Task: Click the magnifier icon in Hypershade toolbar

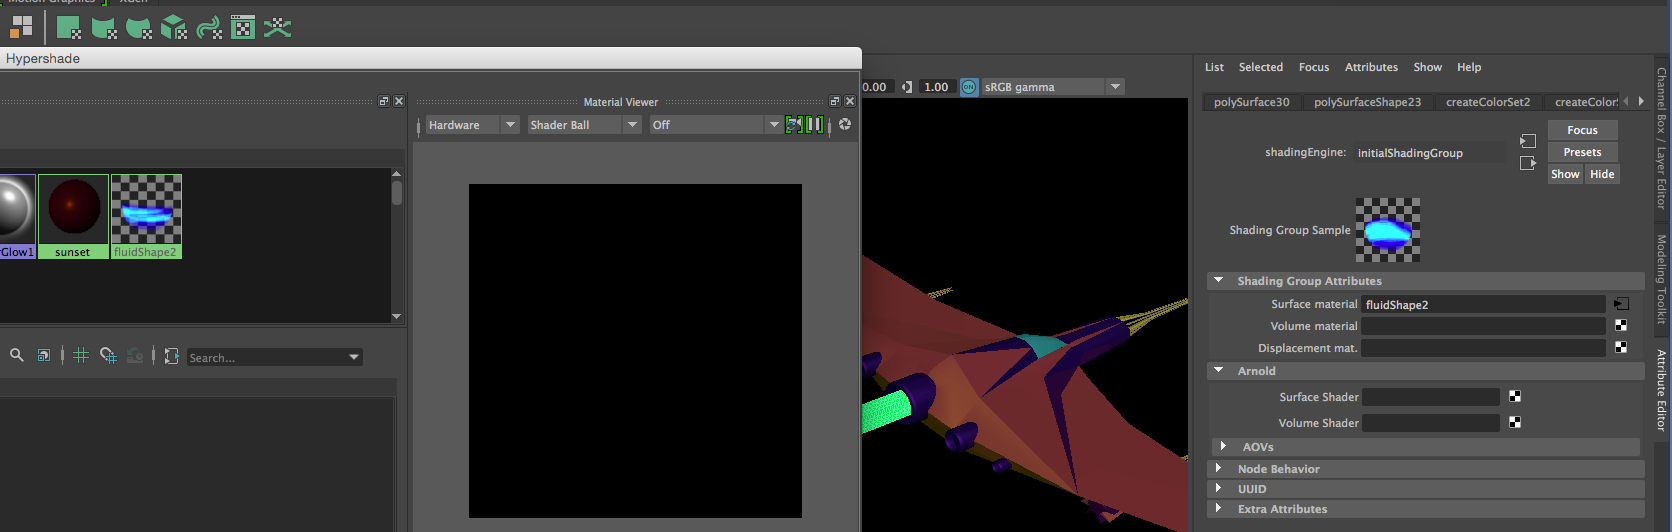Action: click(x=17, y=355)
